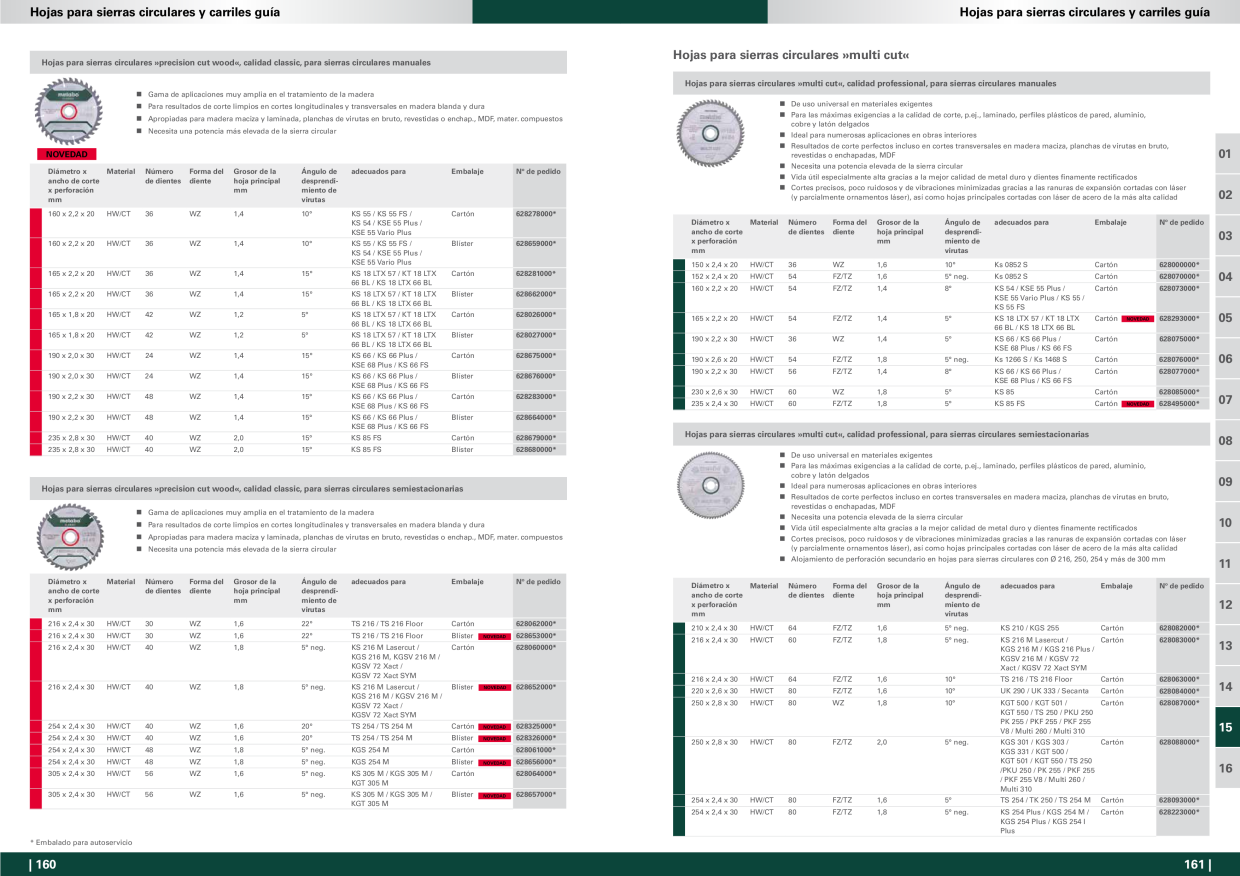Screen dimensions: 1240x876
Task: Select order number 628084000*
Action: tap(1179, 691)
